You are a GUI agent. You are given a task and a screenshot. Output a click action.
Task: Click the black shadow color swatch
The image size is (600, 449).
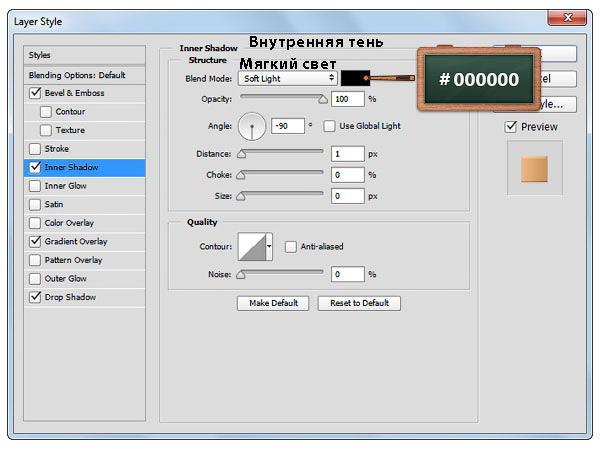pos(355,78)
